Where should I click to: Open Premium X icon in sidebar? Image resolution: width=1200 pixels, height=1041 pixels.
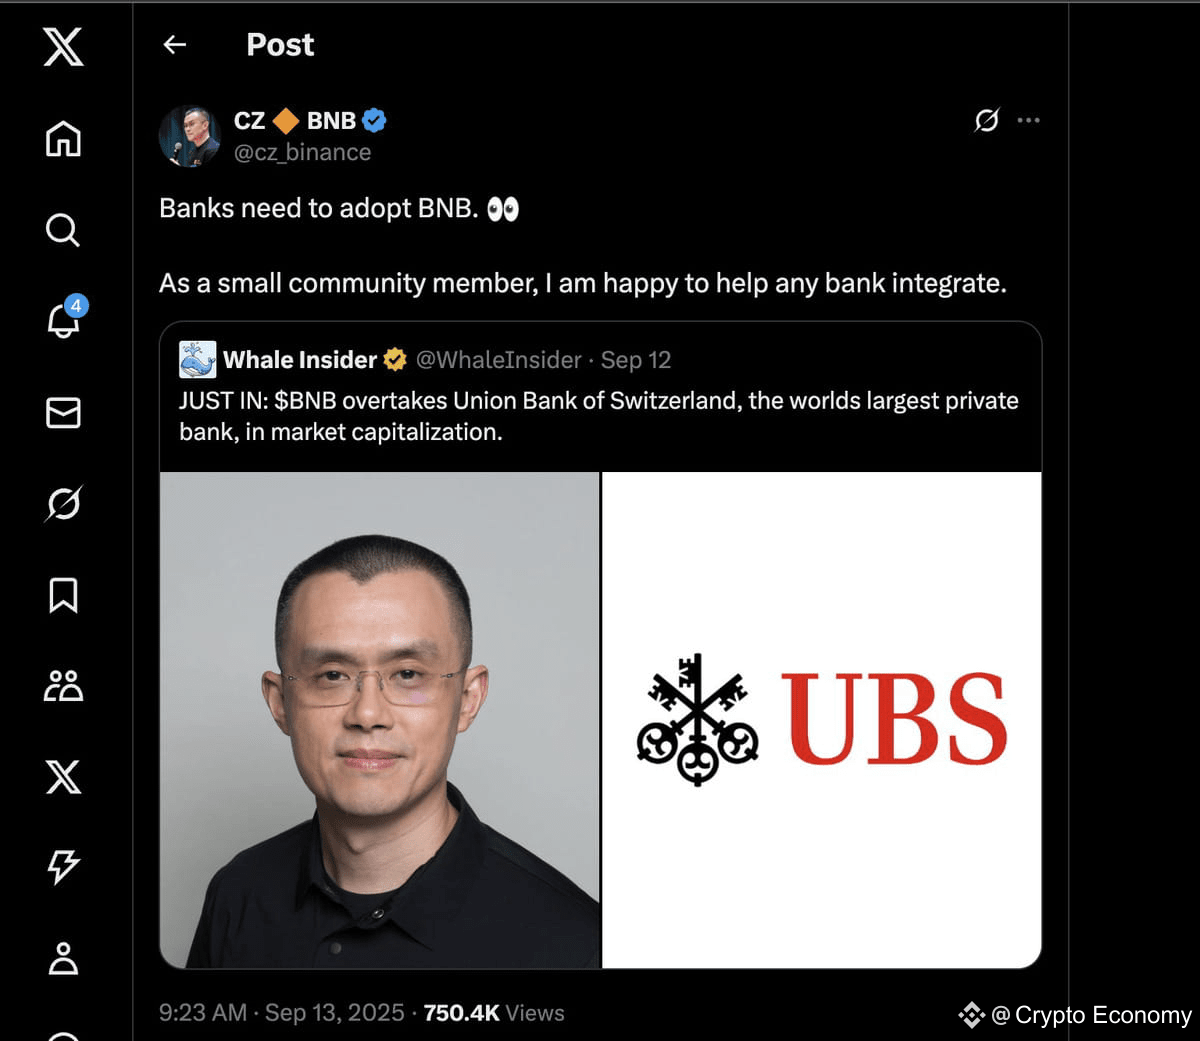click(63, 777)
